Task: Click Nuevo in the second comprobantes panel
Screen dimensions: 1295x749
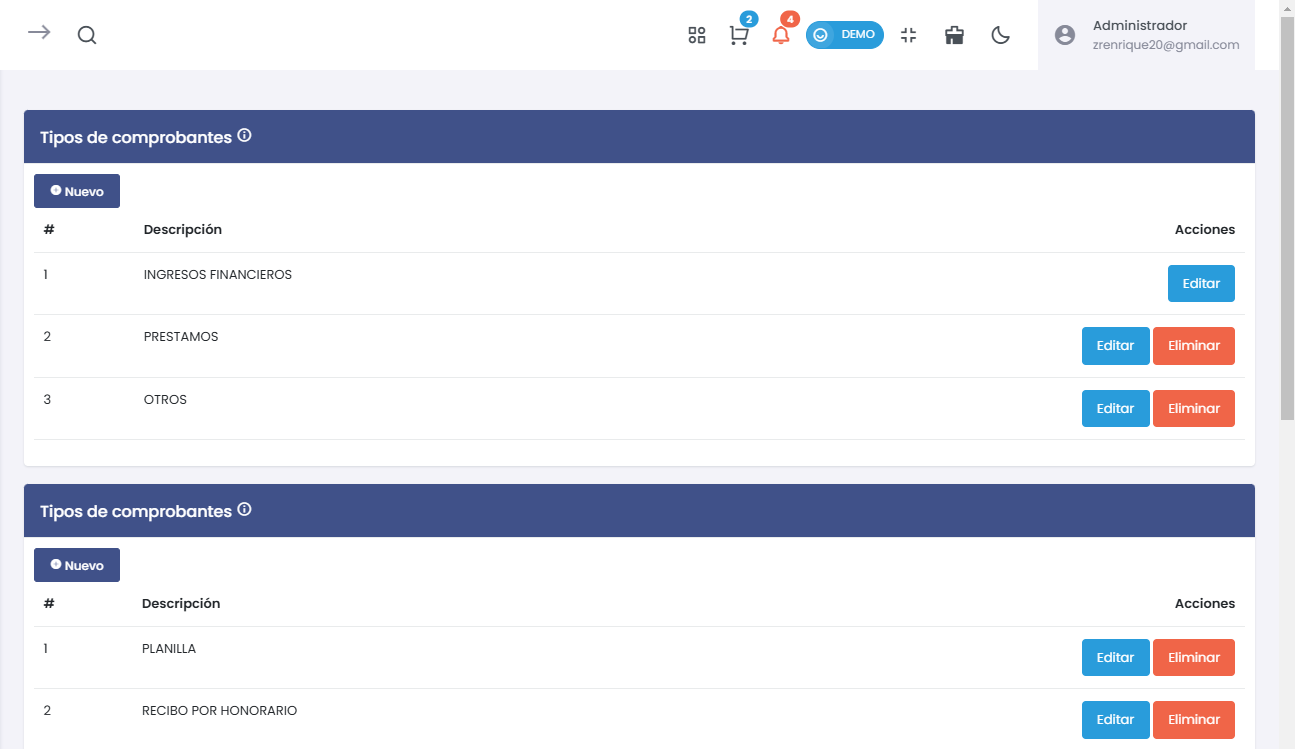Action: click(77, 565)
